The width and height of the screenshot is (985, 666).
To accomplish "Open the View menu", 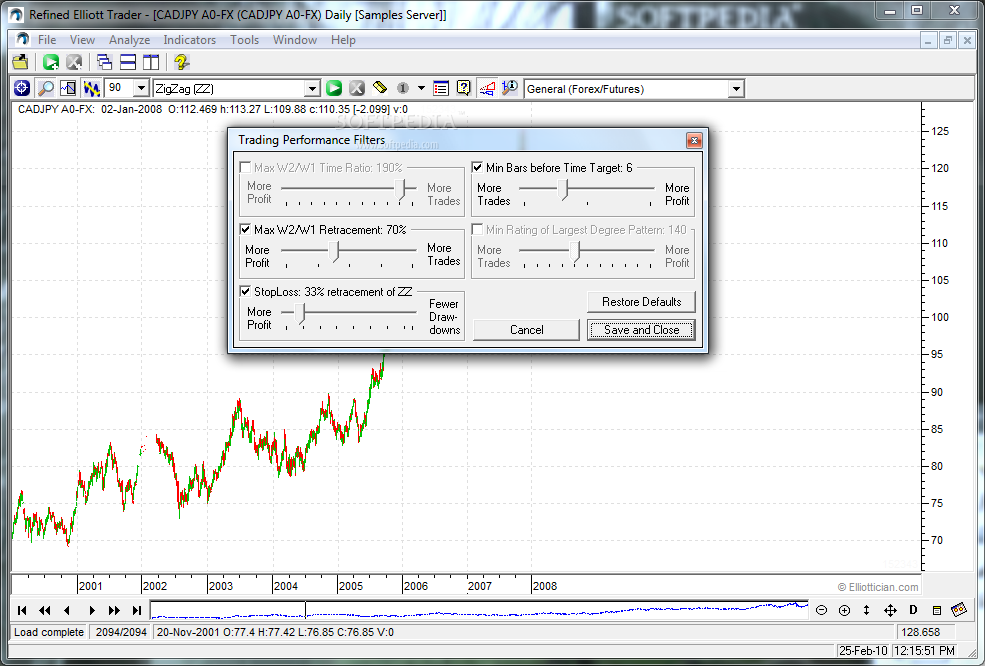I will coord(82,40).
